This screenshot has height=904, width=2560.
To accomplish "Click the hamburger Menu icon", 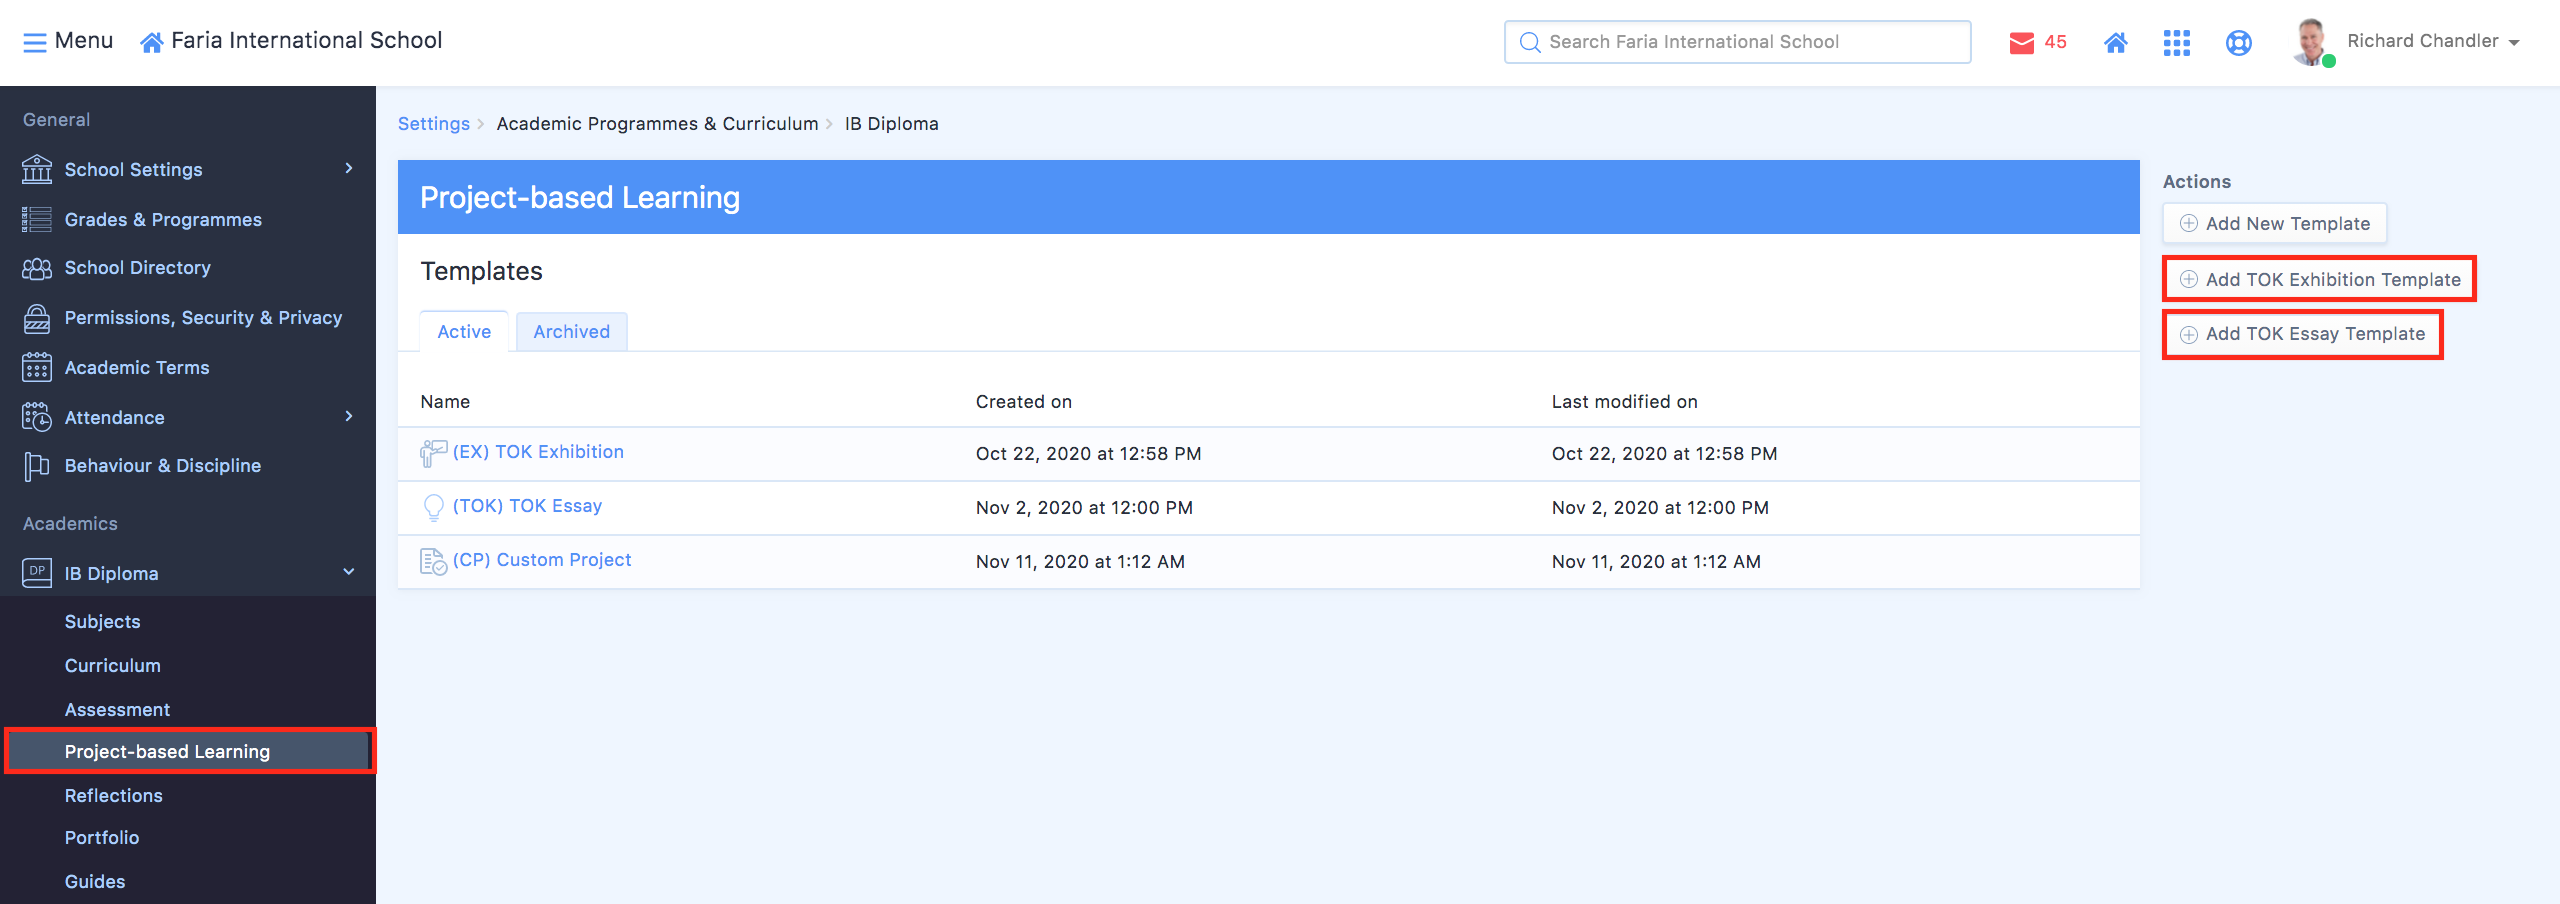I will point(35,42).
